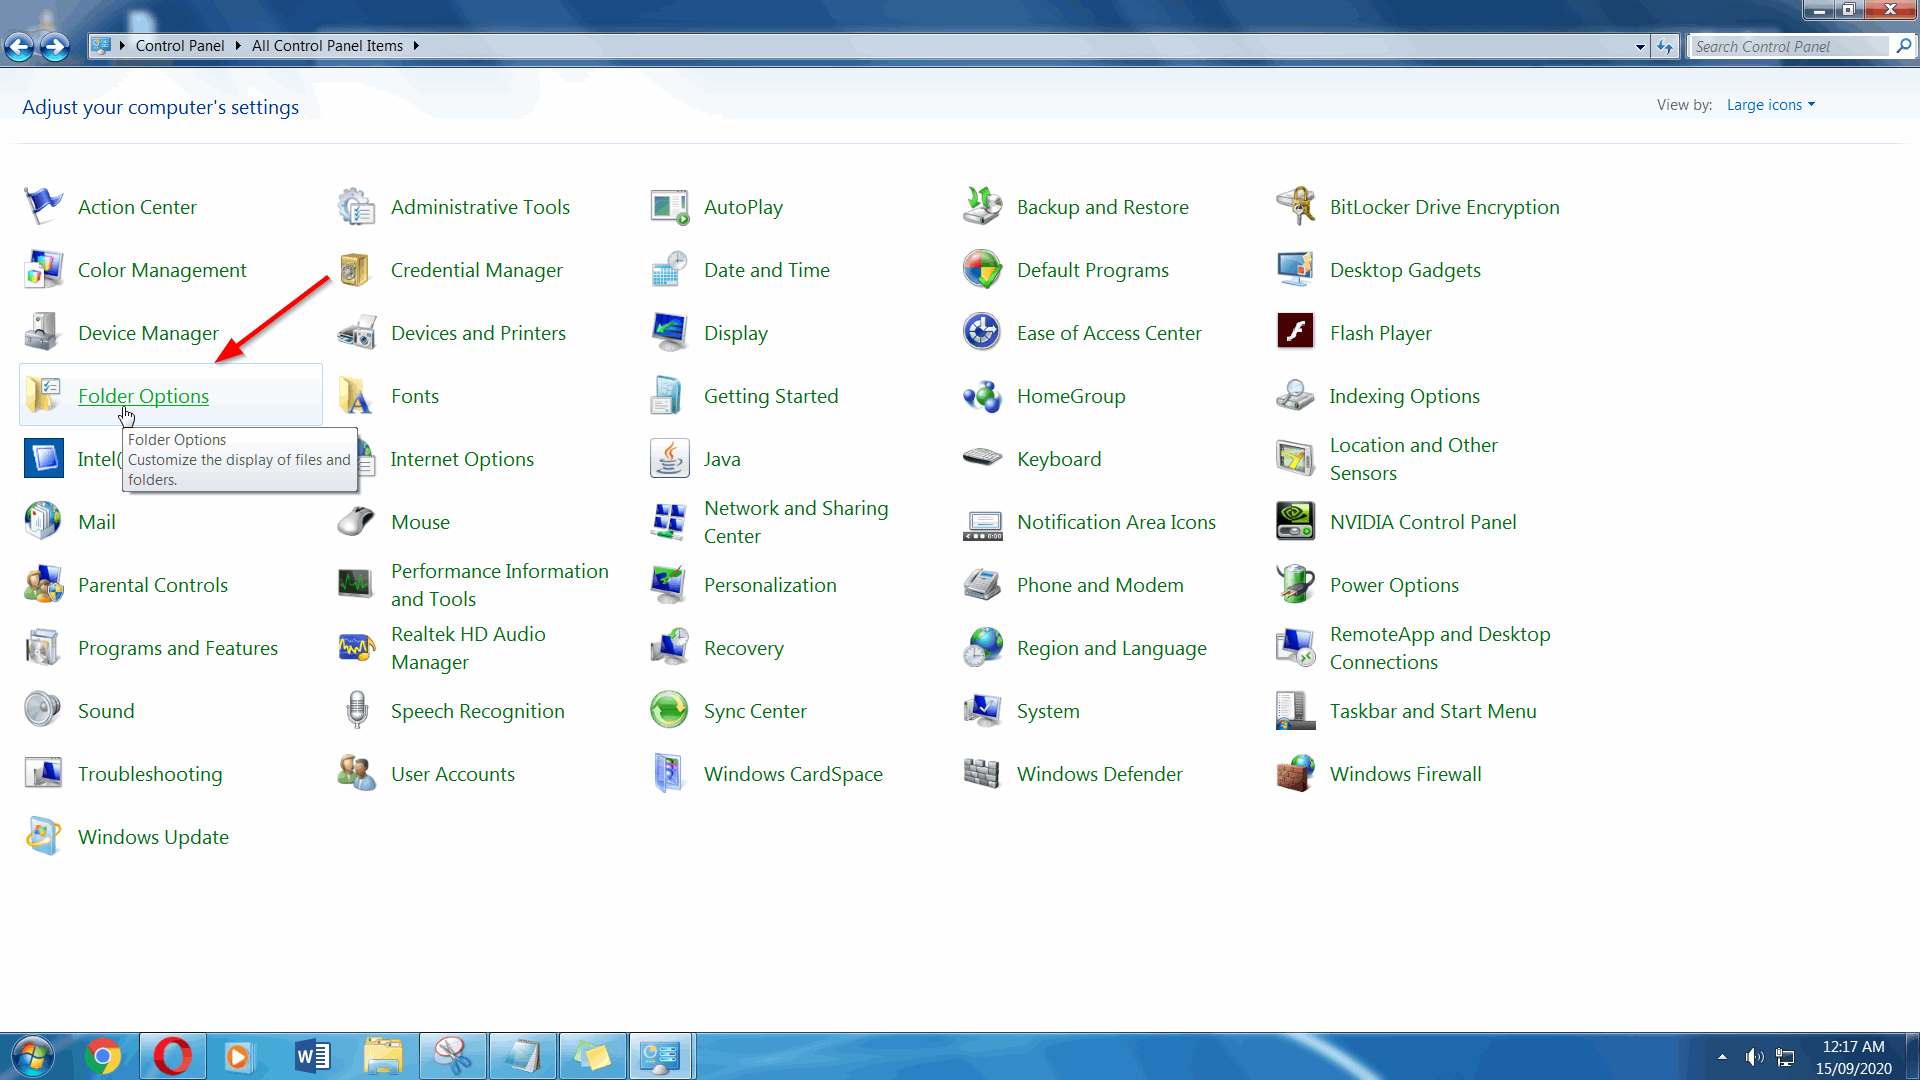Image resolution: width=1920 pixels, height=1080 pixels.
Task: Open Indexing Options link
Action: 1404,396
